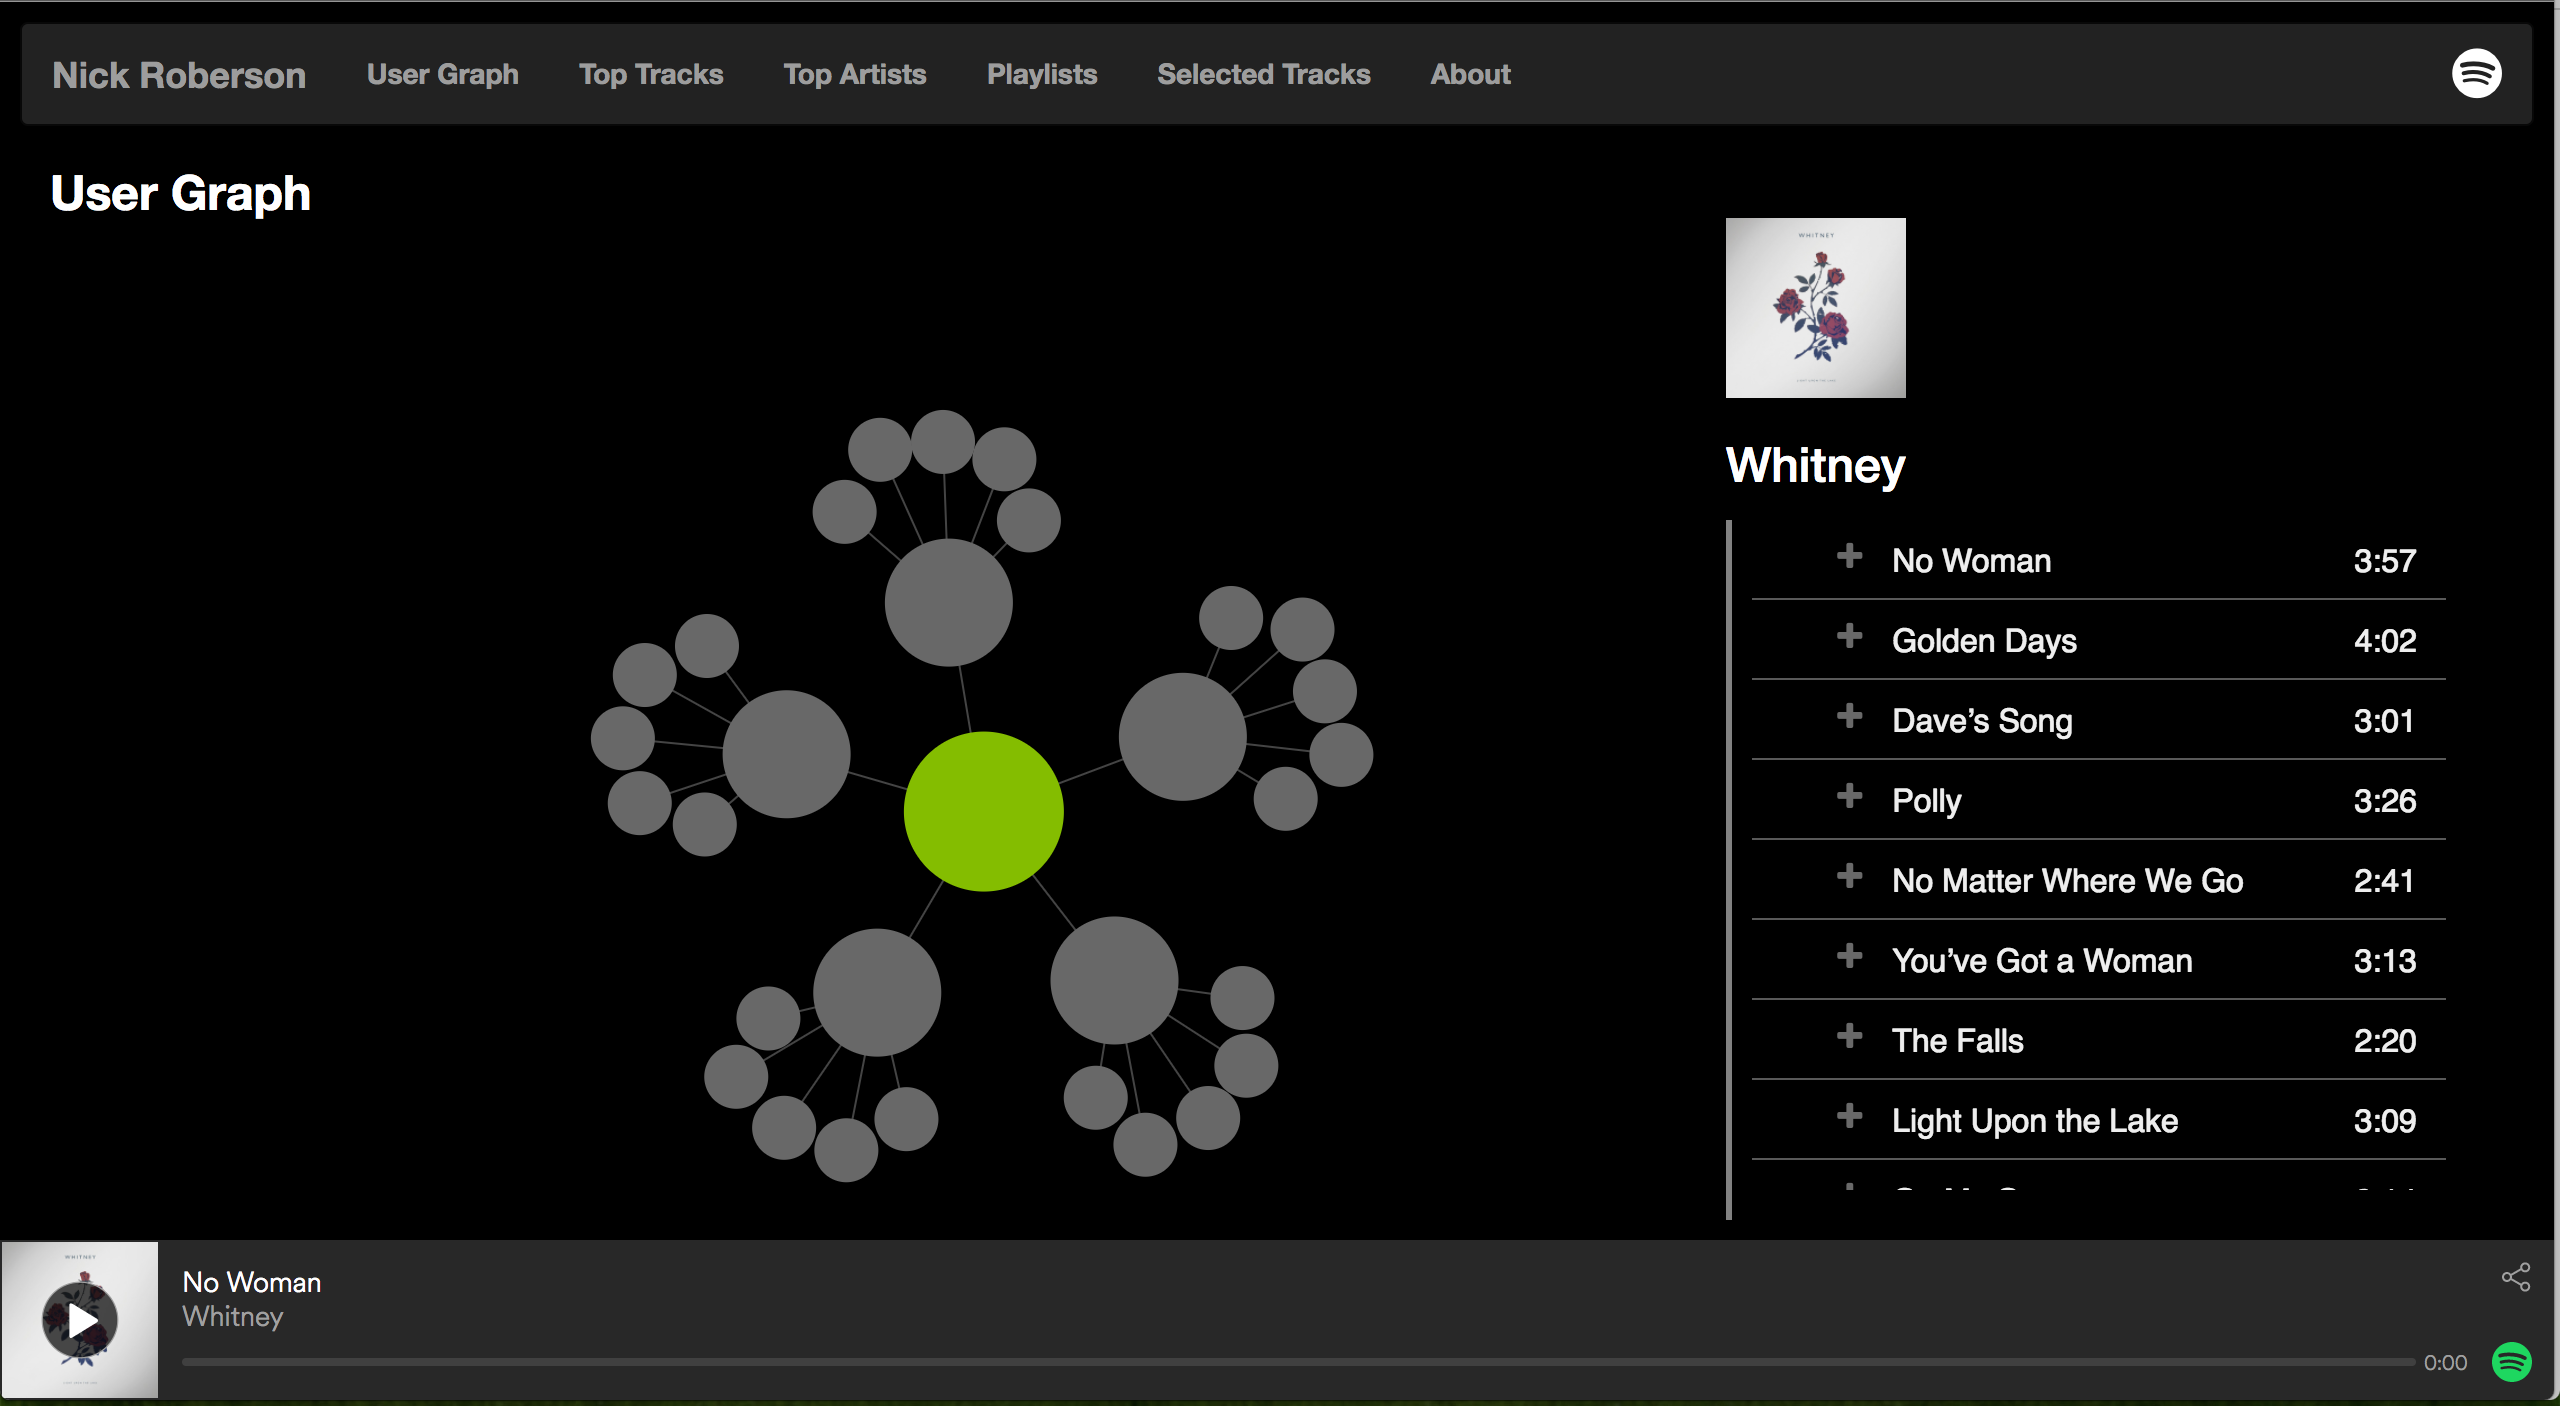
Task: Click the share icon in the player
Action: [x=2516, y=1277]
